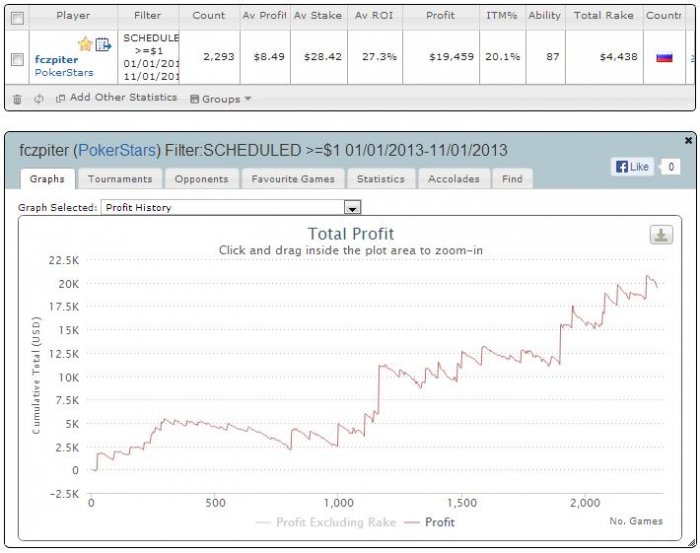Click the fczpiter player name link

pos(56,59)
